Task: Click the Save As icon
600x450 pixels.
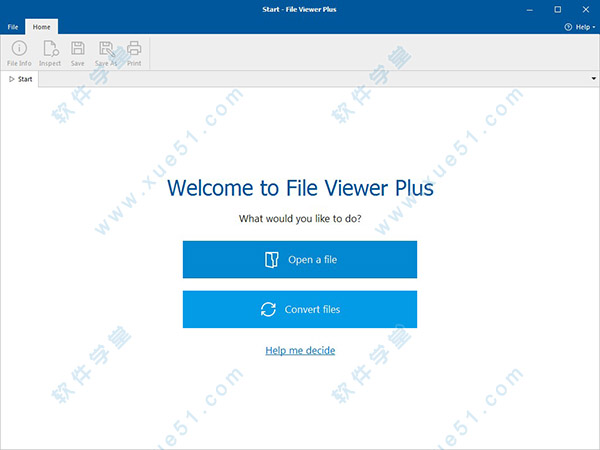Action: tap(106, 48)
